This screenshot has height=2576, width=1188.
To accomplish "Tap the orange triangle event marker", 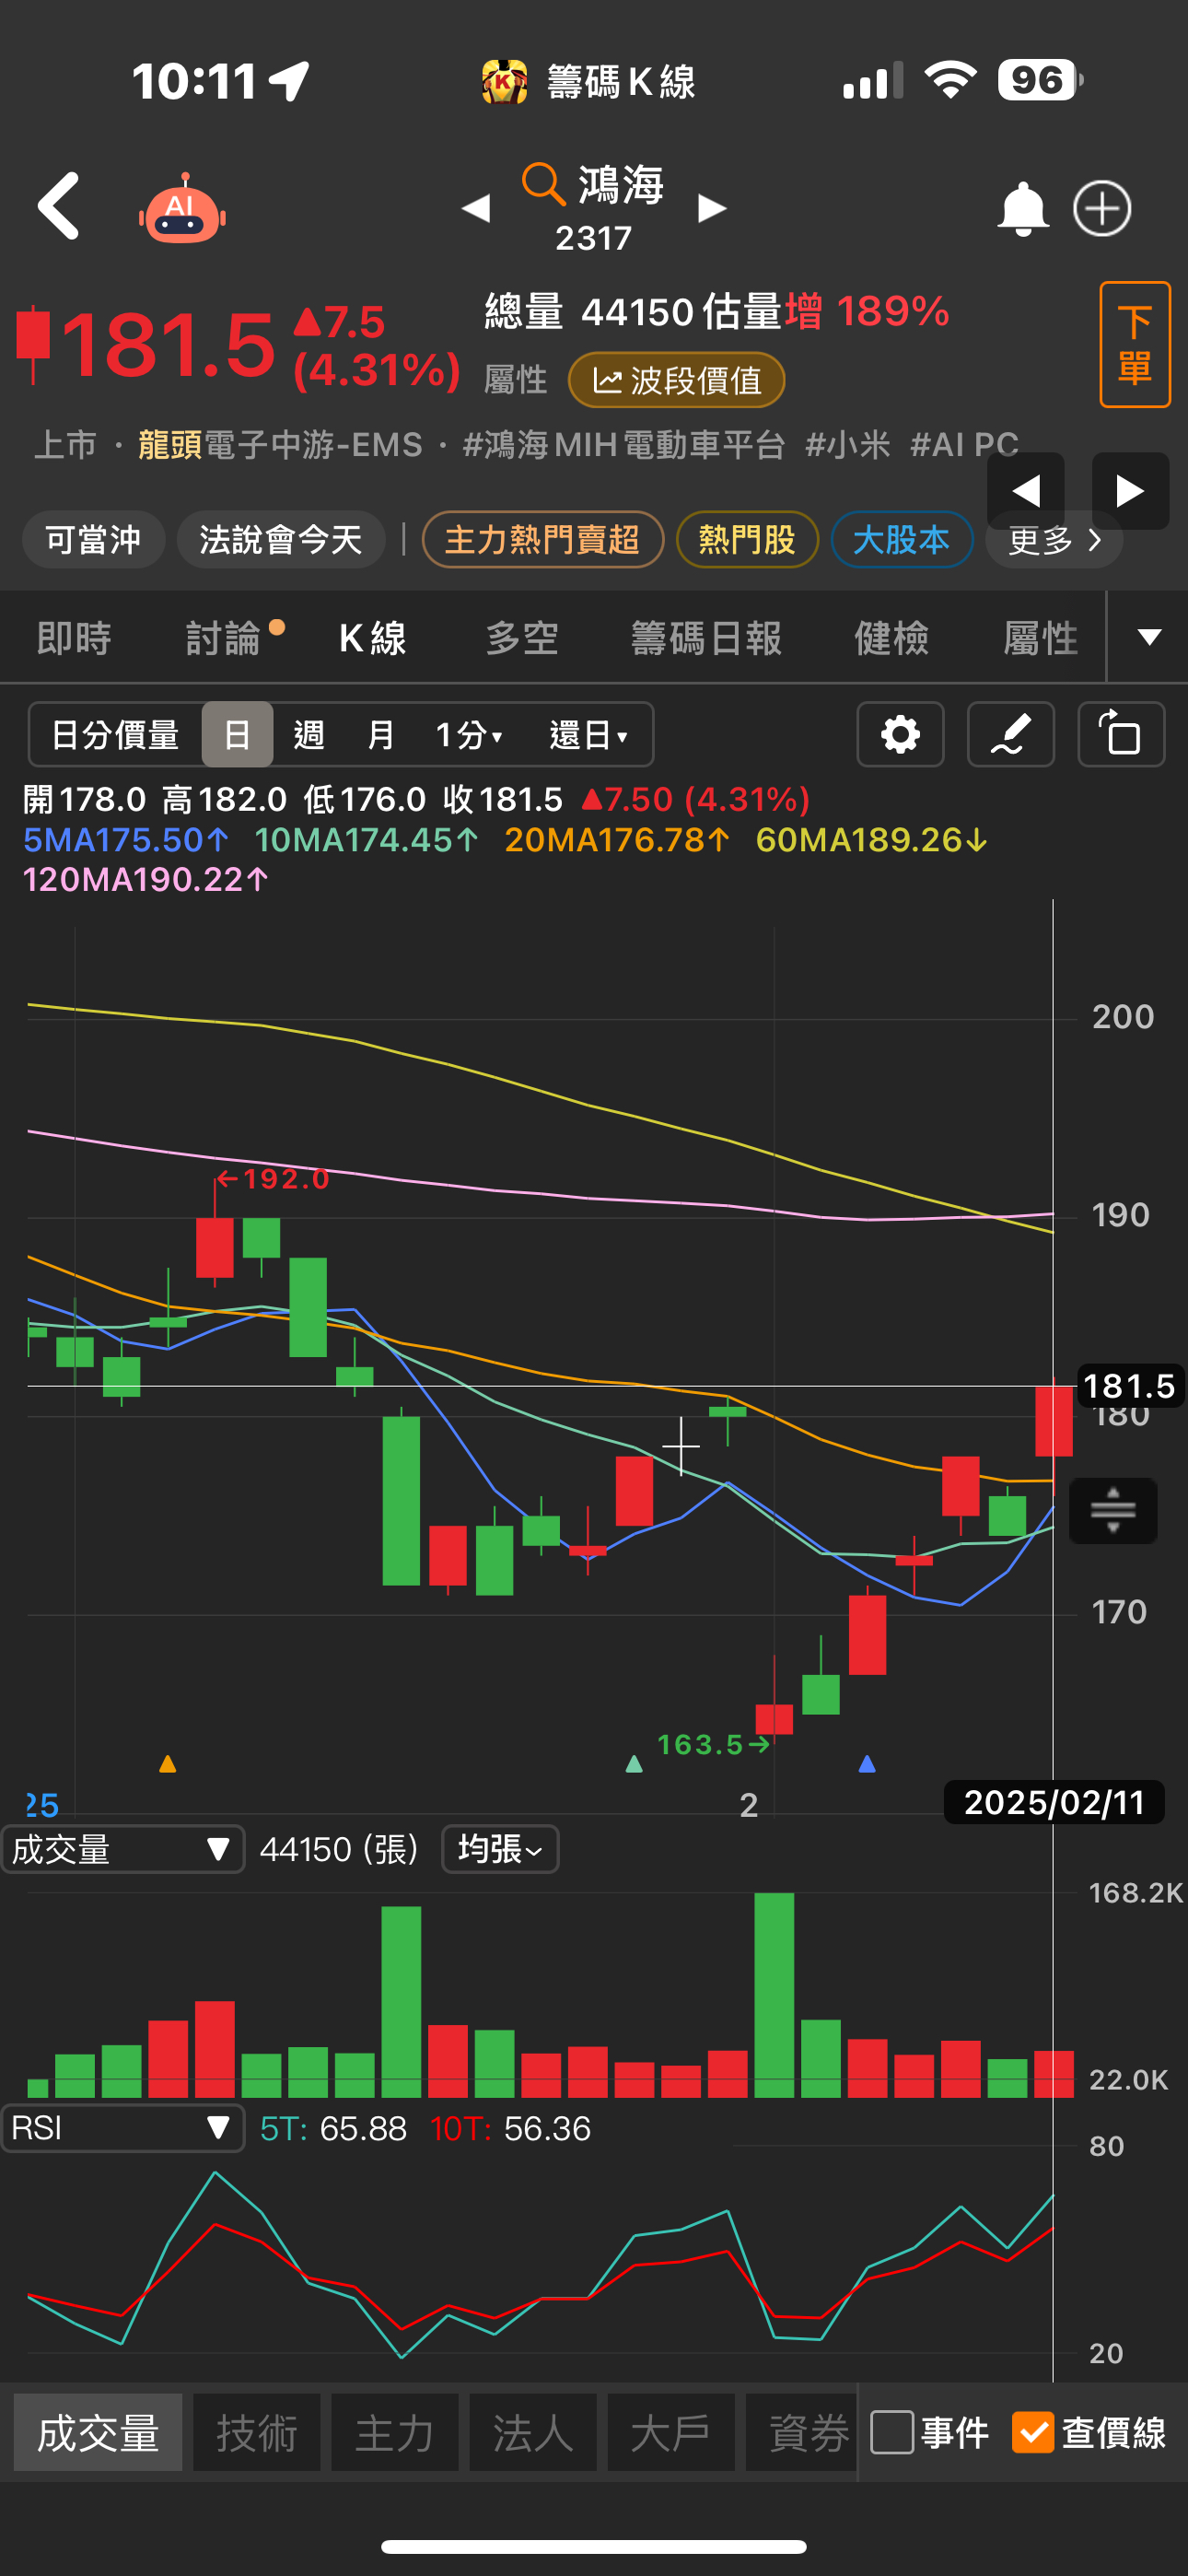I will pyautogui.click(x=168, y=1763).
